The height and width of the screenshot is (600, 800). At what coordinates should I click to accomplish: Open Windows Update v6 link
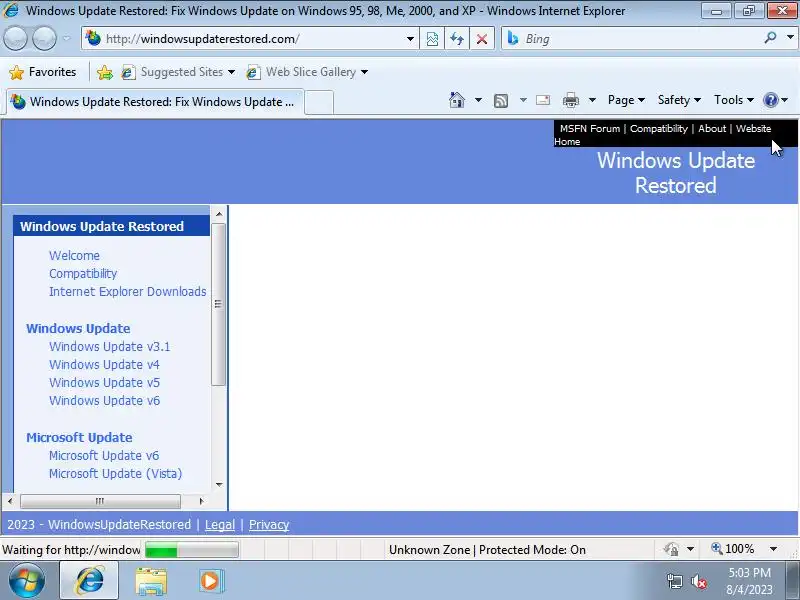point(104,401)
